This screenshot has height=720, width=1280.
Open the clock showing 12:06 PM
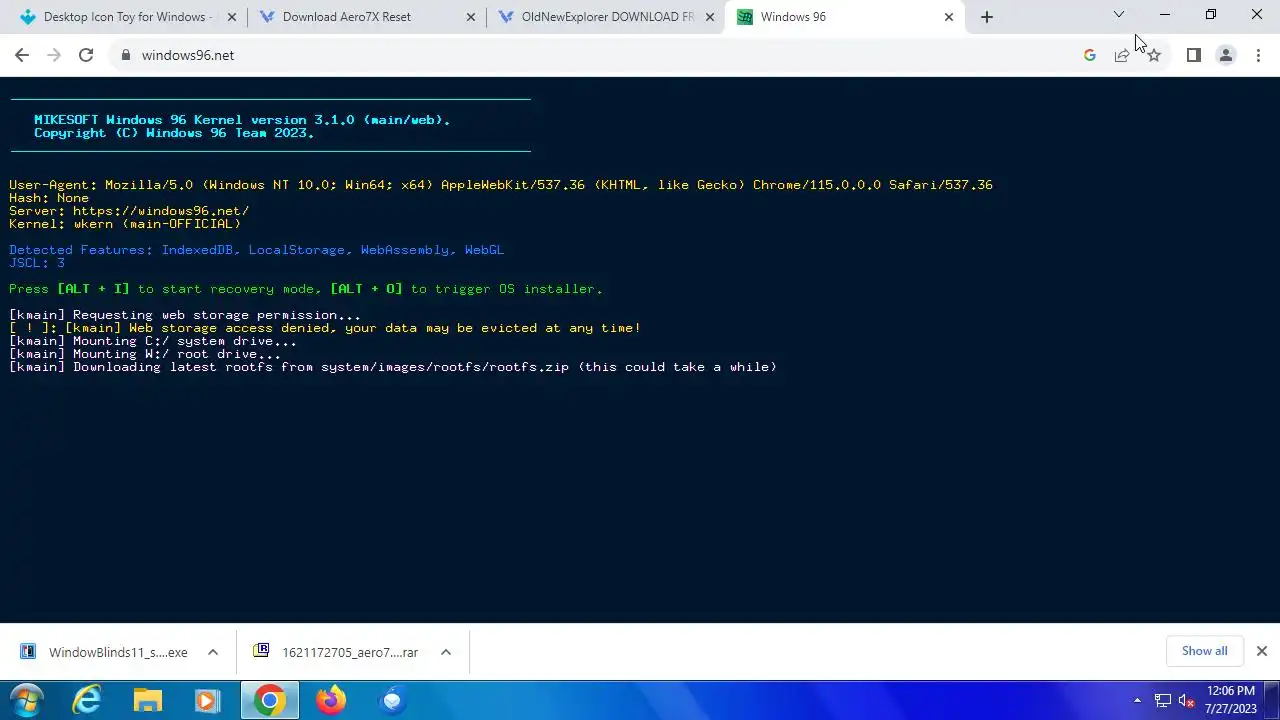click(x=1230, y=700)
